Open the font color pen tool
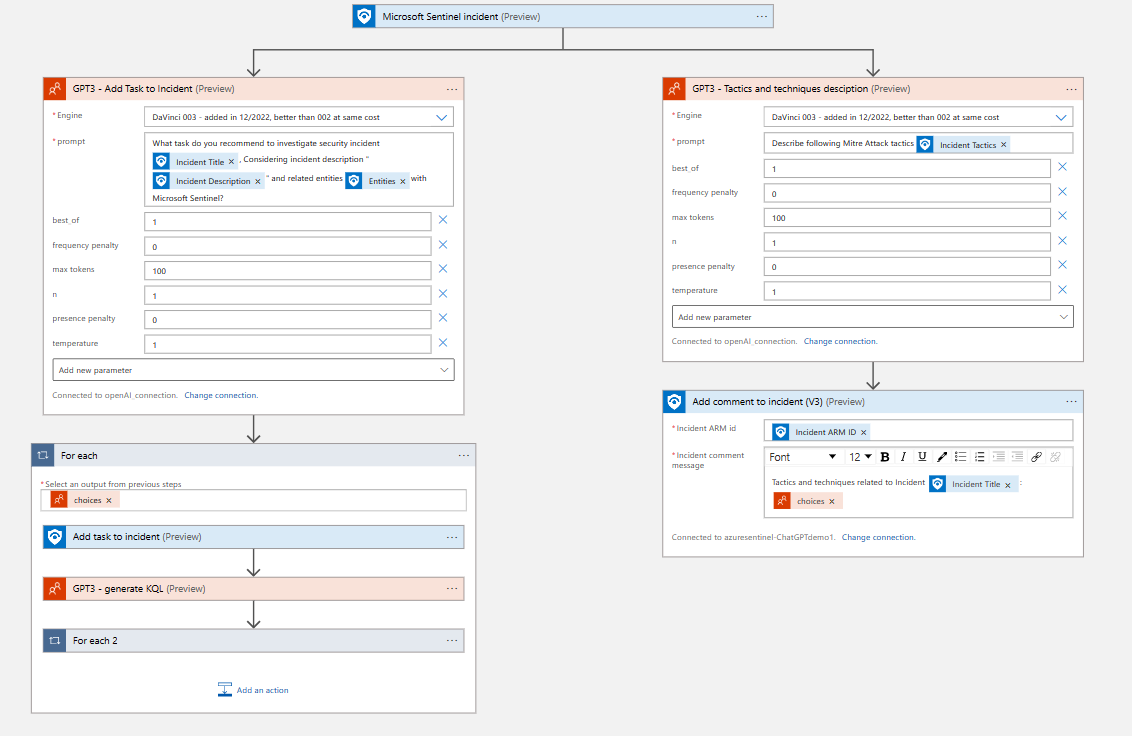This screenshot has width=1132, height=736. (941, 456)
